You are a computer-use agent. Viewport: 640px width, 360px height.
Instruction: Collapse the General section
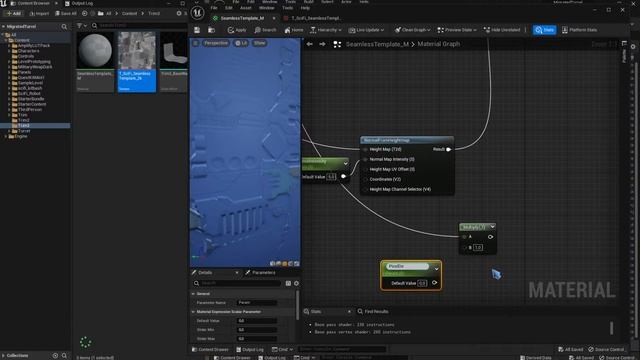[193, 294]
